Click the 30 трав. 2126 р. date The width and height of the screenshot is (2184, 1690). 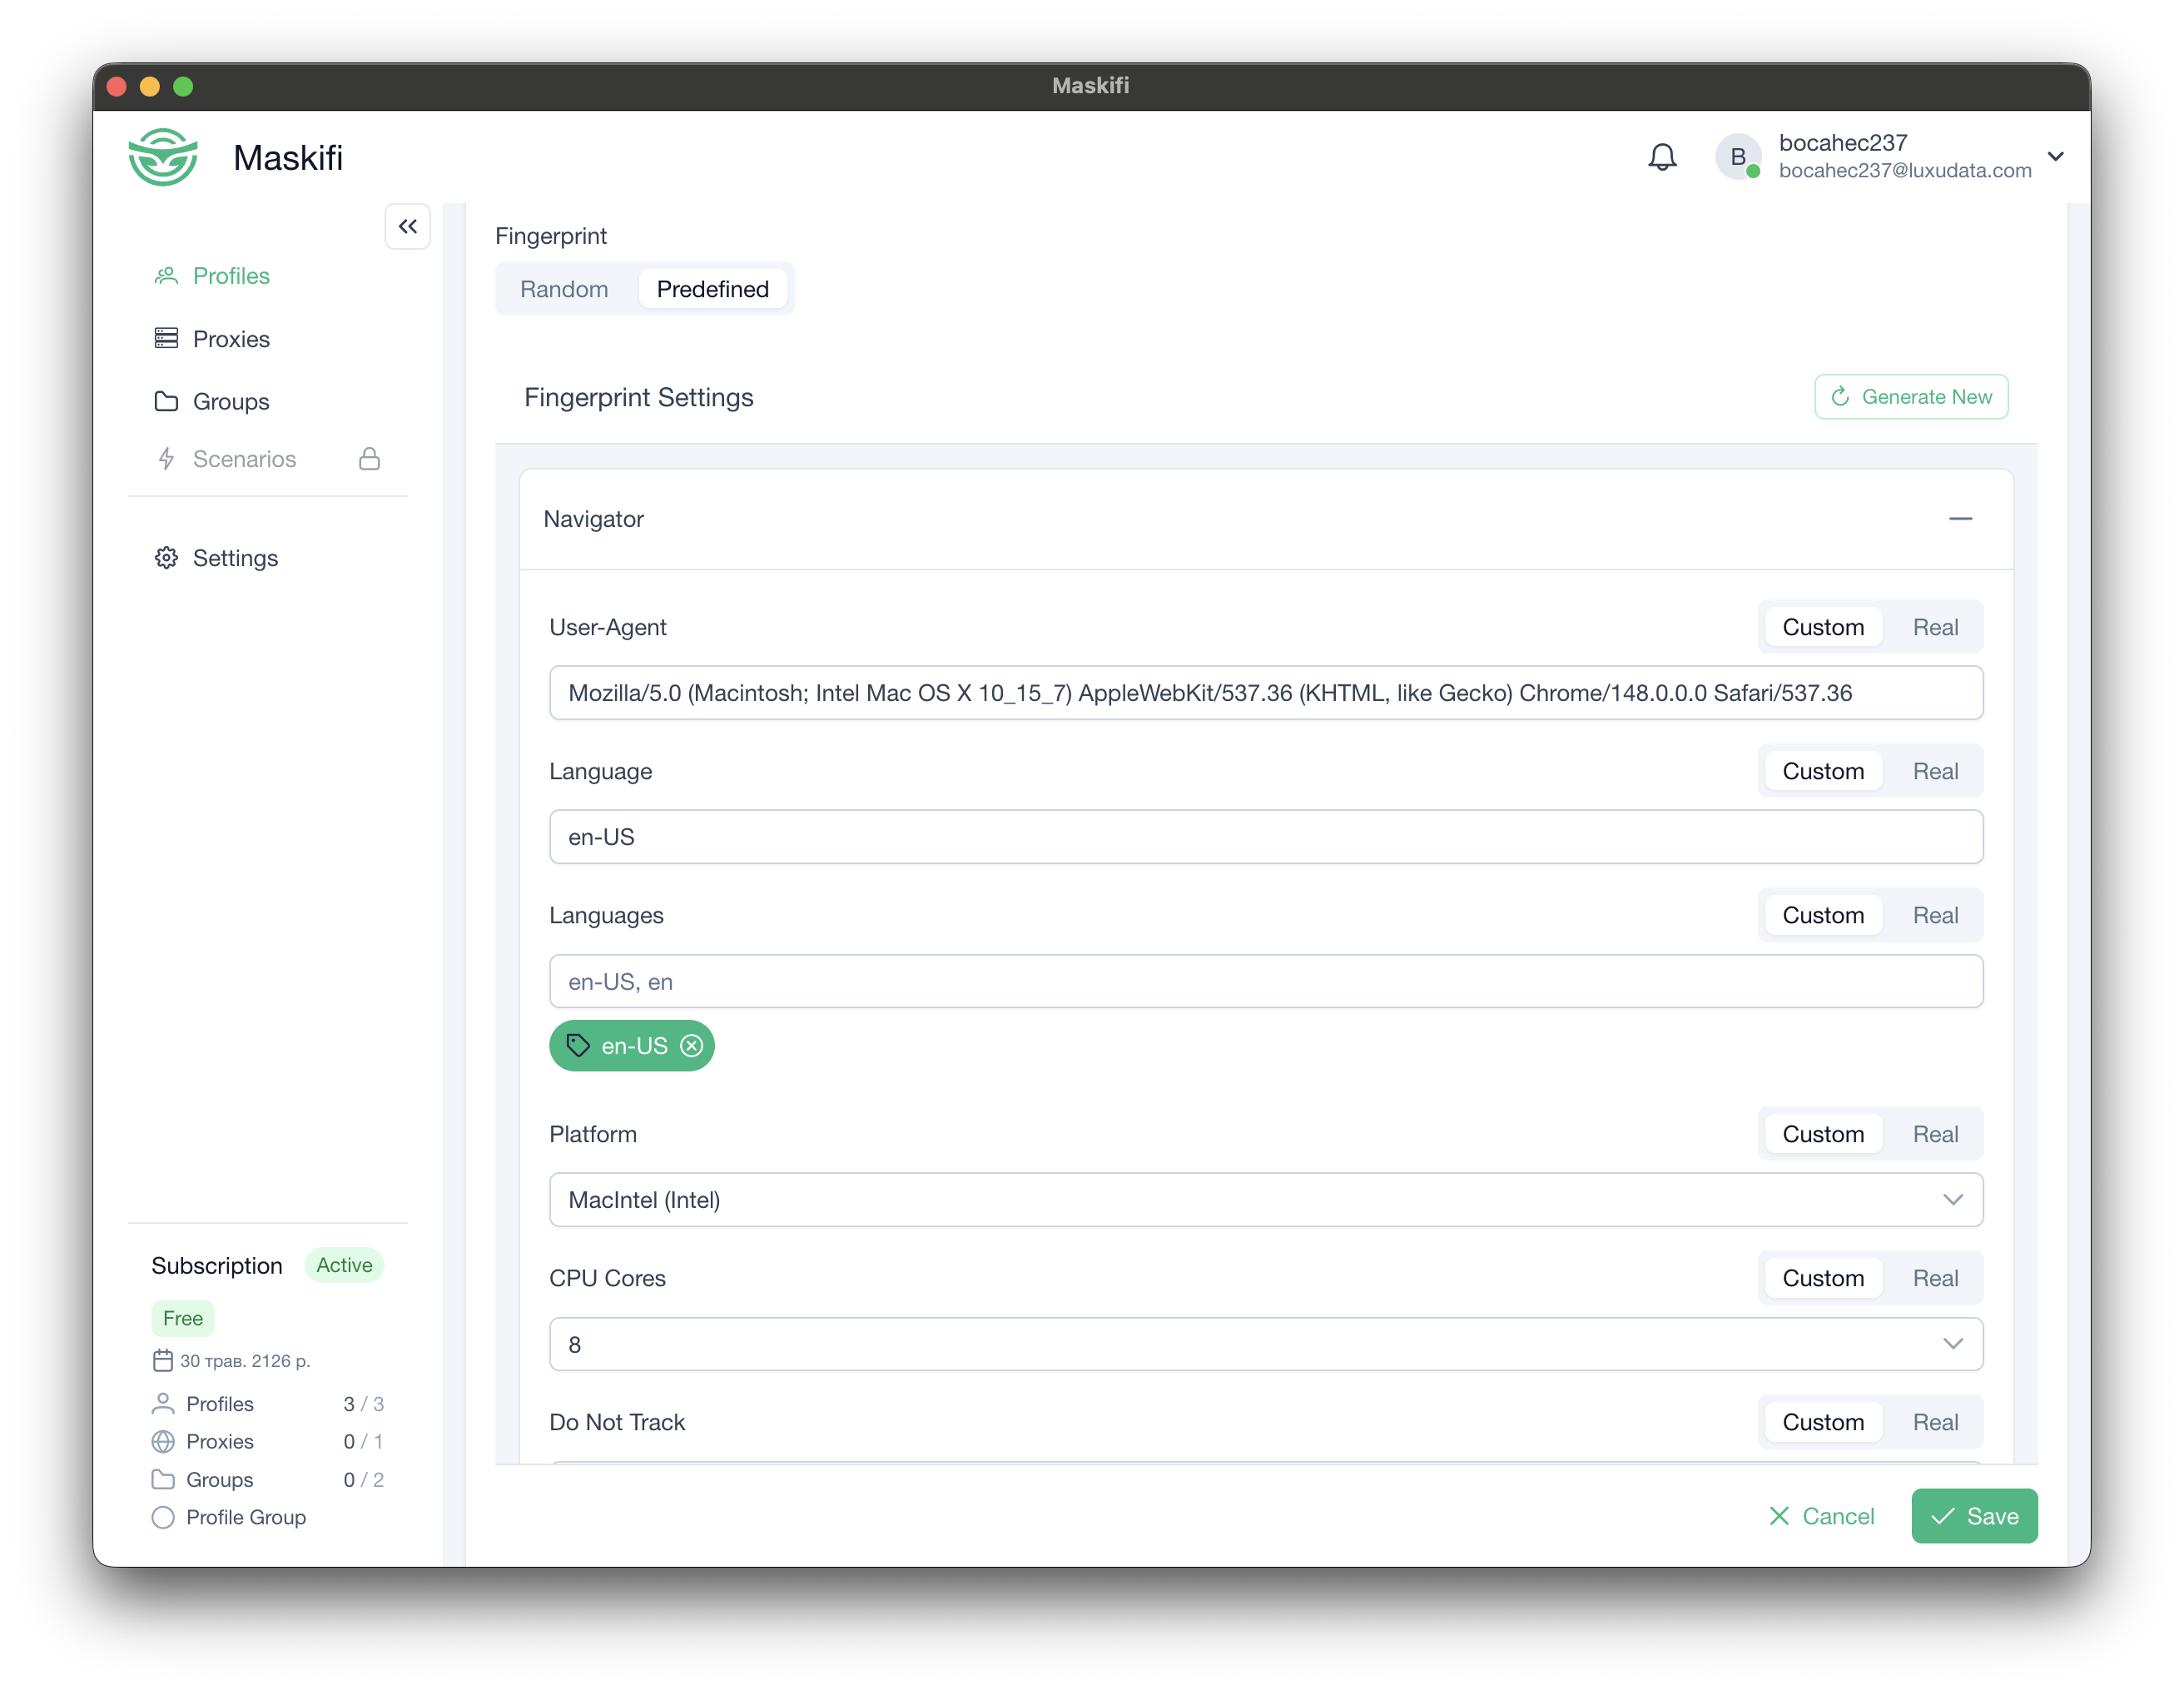coord(245,1361)
